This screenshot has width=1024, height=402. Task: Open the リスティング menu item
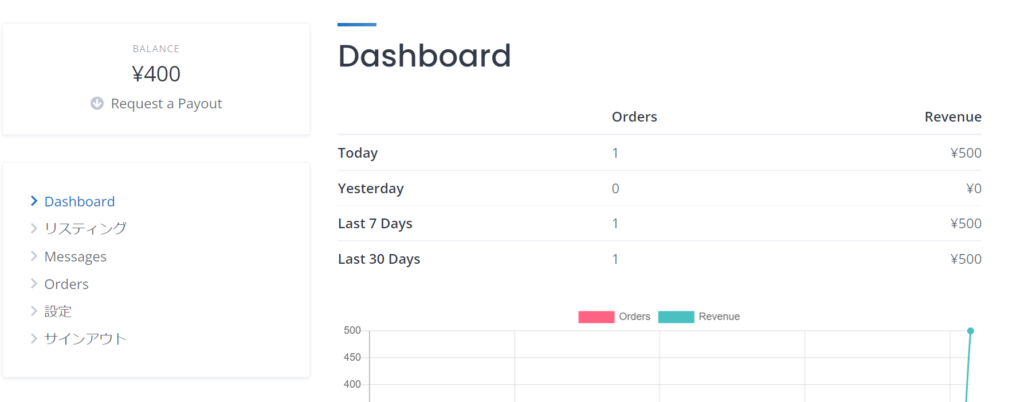click(85, 228)
